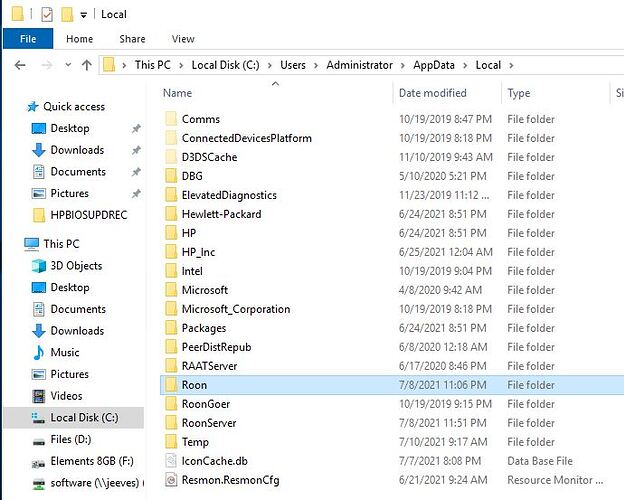Click the RoonServer folder icon
624x500 pixels.
(171, 423)
